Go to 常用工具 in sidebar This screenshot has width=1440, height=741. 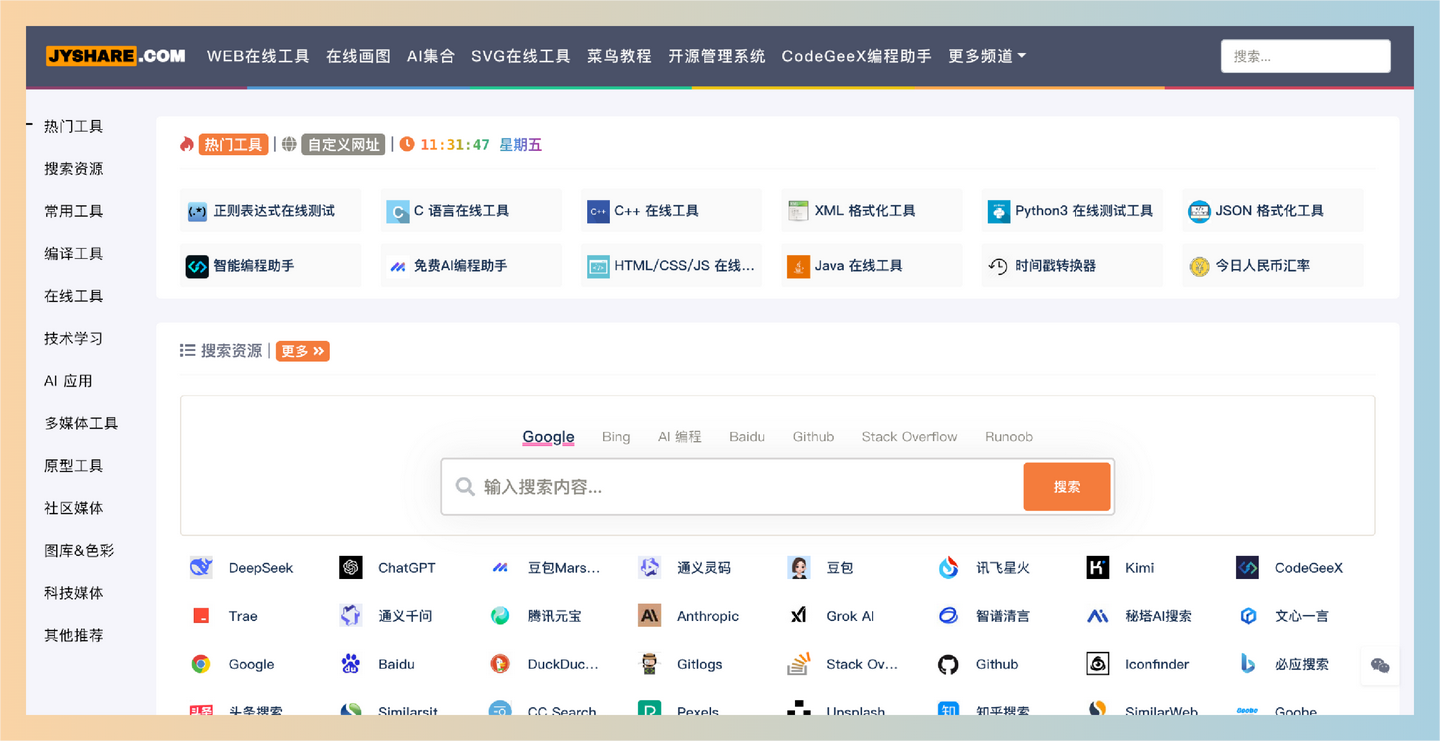point(74,211)
